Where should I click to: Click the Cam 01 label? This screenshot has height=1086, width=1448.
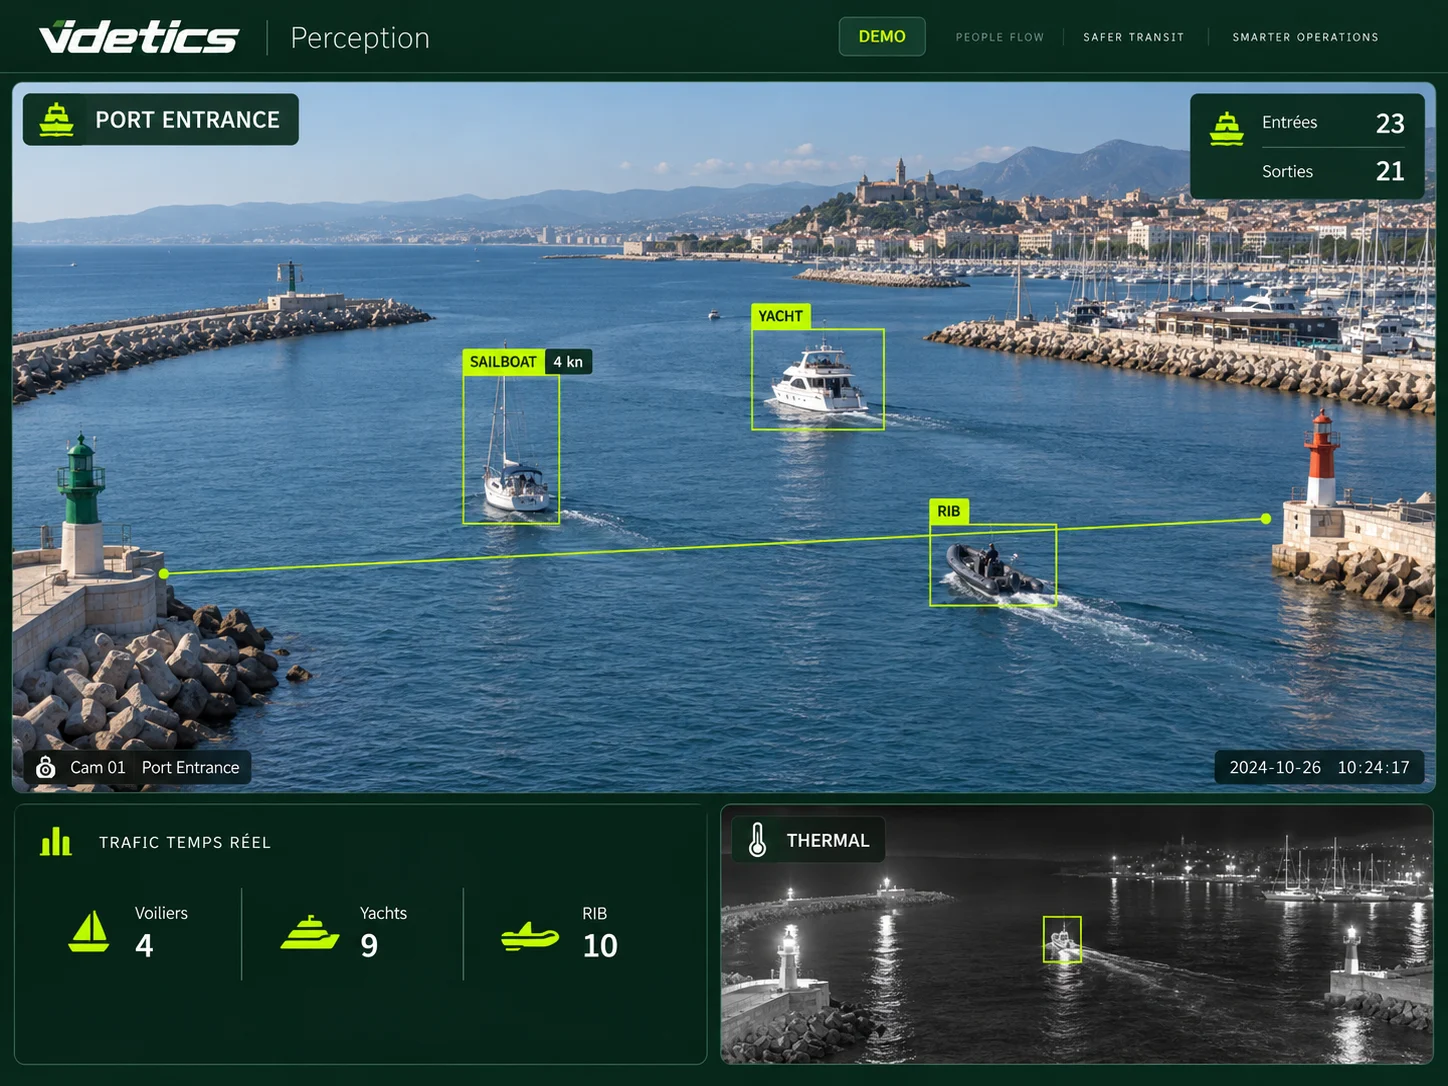click(98, 767)
